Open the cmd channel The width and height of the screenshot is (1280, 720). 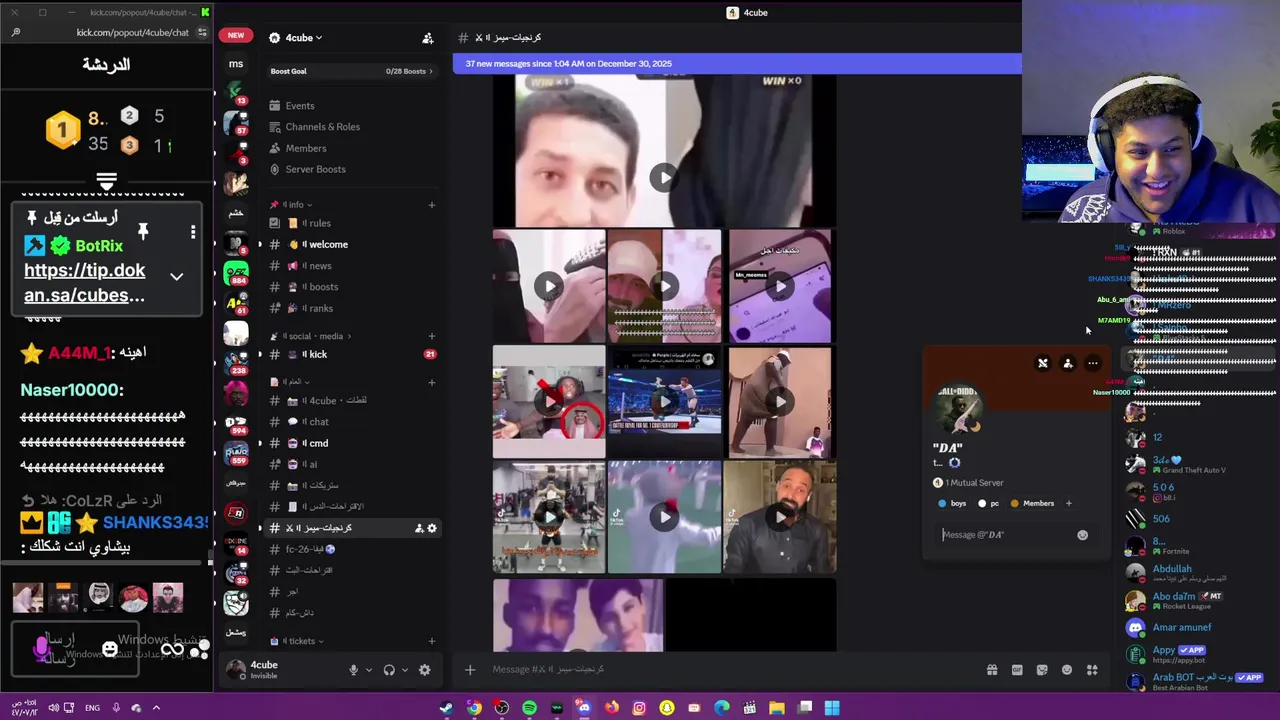click(x=353, y=443)
